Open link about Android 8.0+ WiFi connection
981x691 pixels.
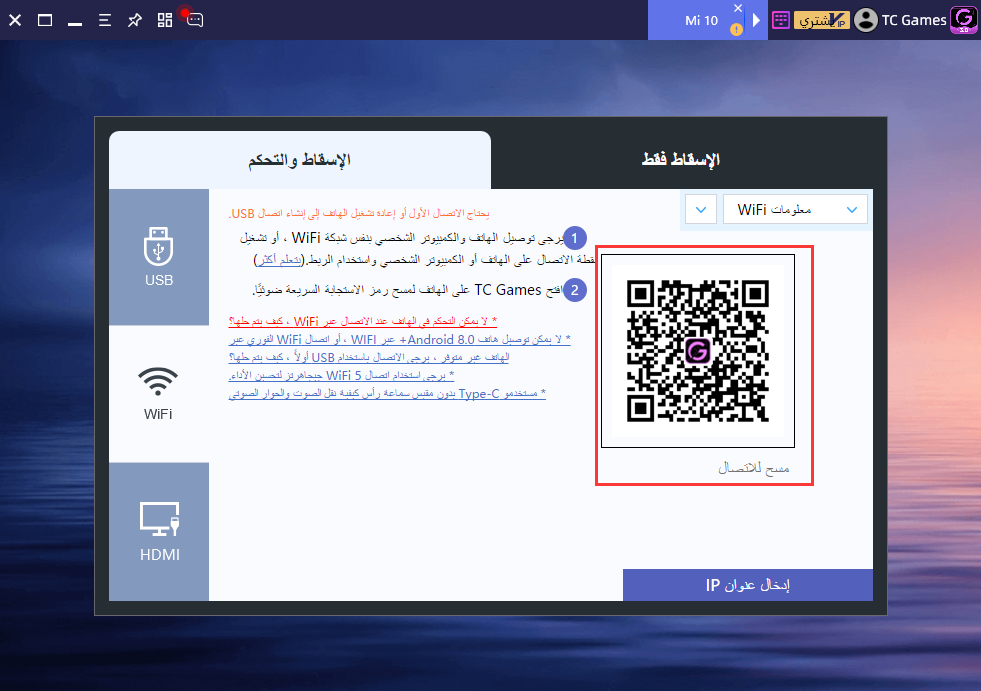(x=400, y=339)
